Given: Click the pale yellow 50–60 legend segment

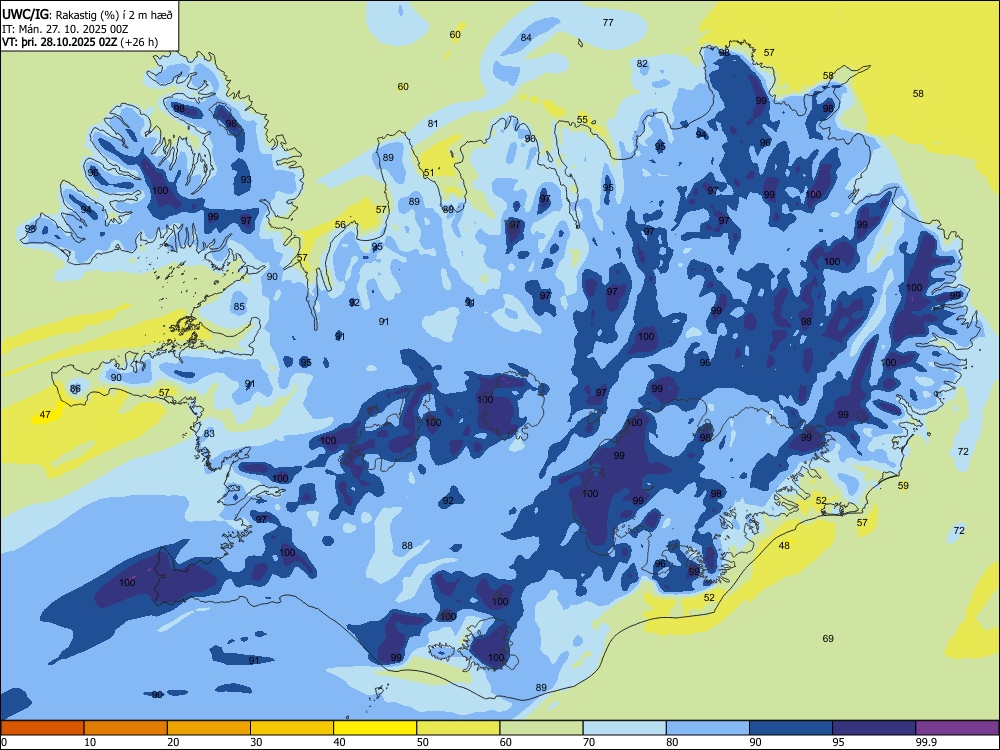Looking at the screenshot, I should pyautogui.click(x=458, y=728).
